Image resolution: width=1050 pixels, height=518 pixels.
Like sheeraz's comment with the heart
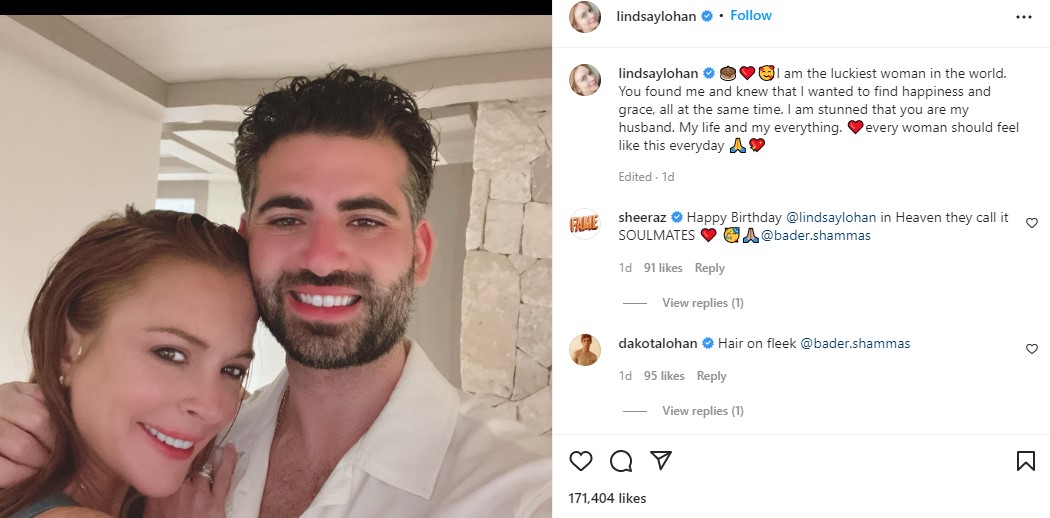coord(1031,223)
